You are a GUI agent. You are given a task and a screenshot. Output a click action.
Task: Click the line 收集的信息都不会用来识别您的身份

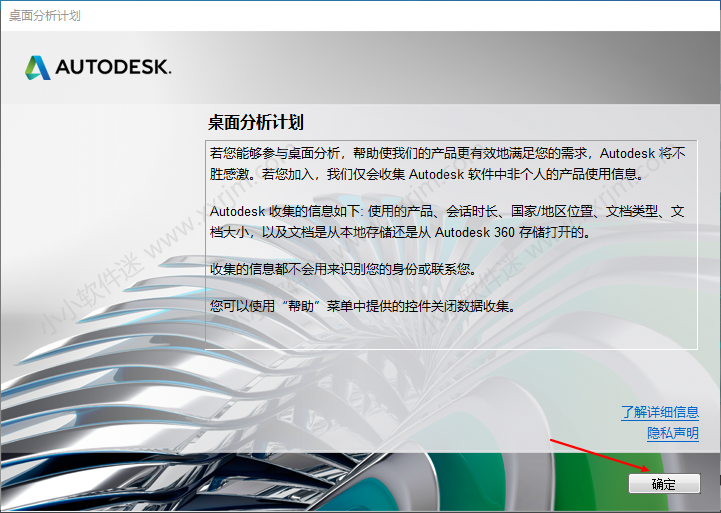(343, 270)
